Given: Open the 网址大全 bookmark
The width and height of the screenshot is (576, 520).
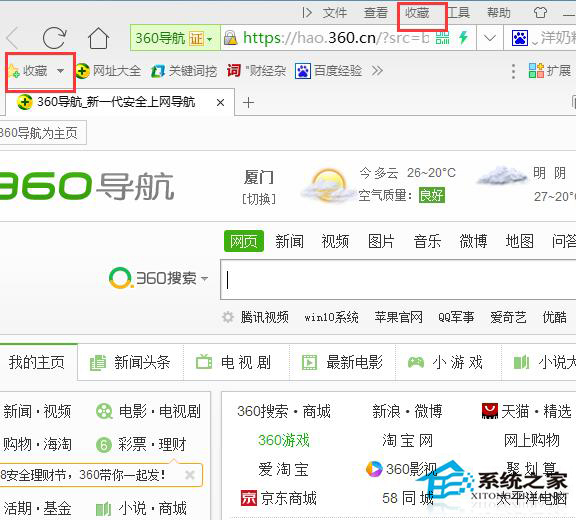Looking at the screenshot, I should [x=108, y=71].
